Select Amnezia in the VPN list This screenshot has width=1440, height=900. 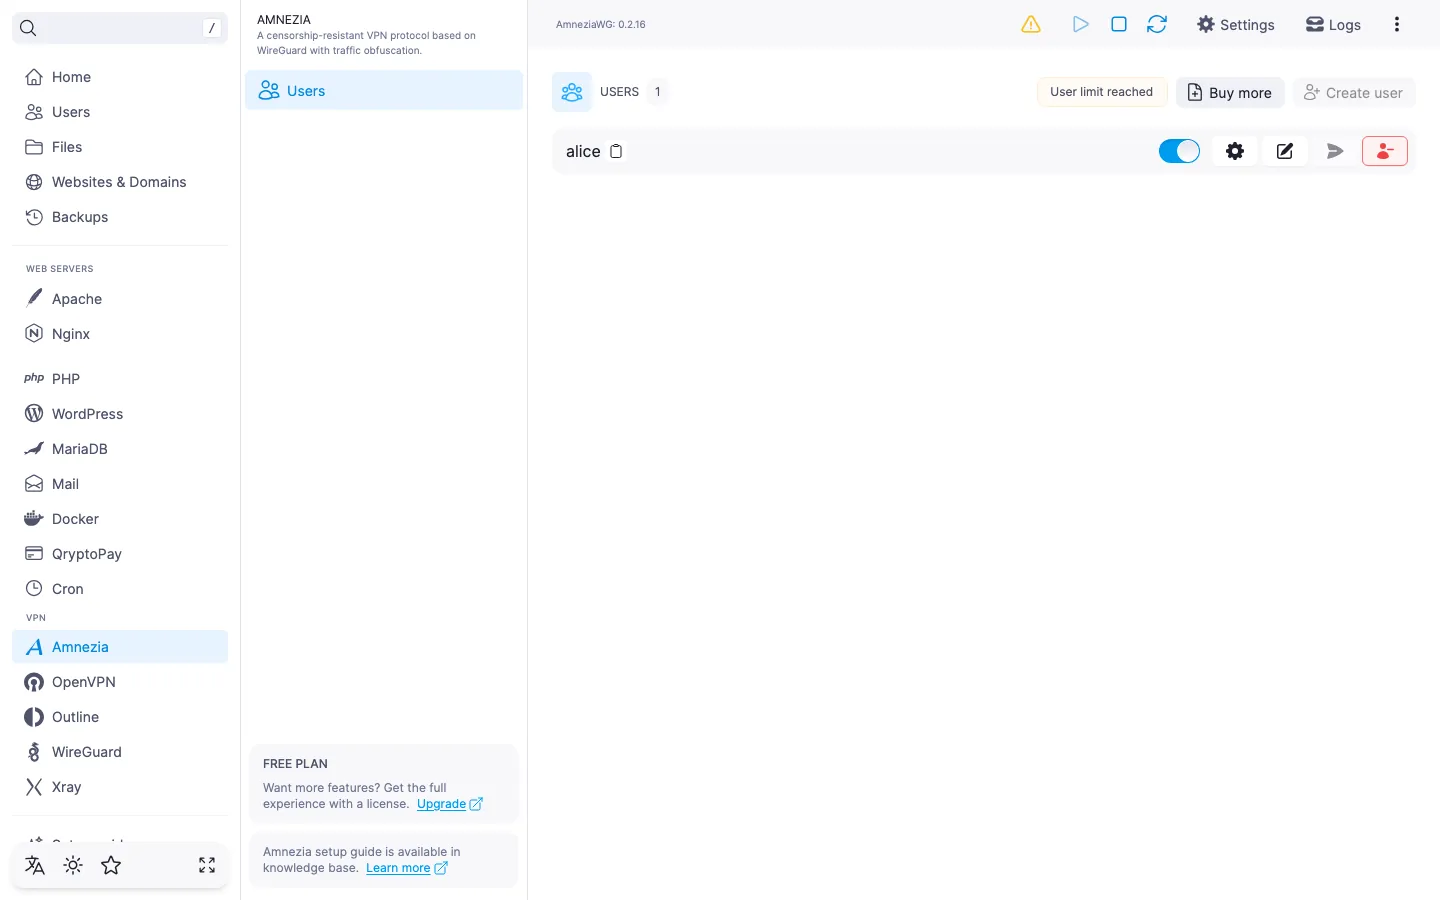coord(120,647)
